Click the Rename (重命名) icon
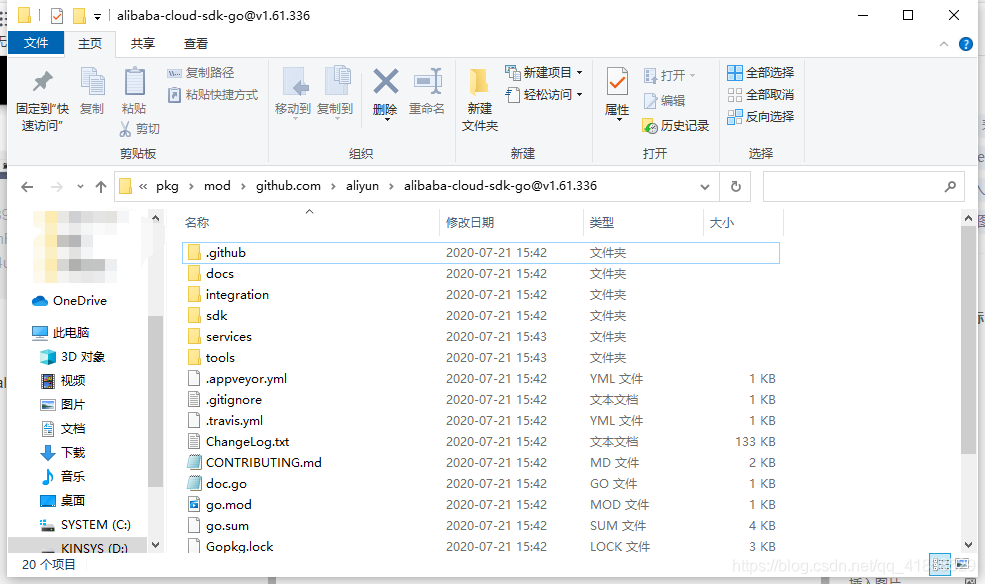985x584 pixels. pos(427,82)
